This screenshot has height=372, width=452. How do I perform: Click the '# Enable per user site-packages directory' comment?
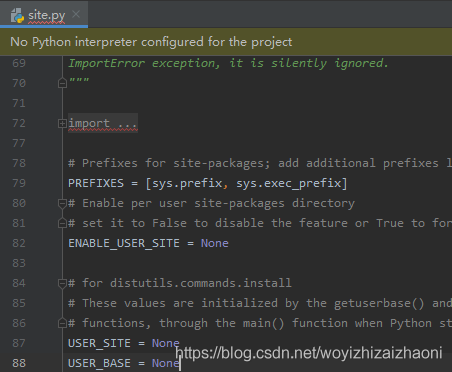tap(212, 203)
